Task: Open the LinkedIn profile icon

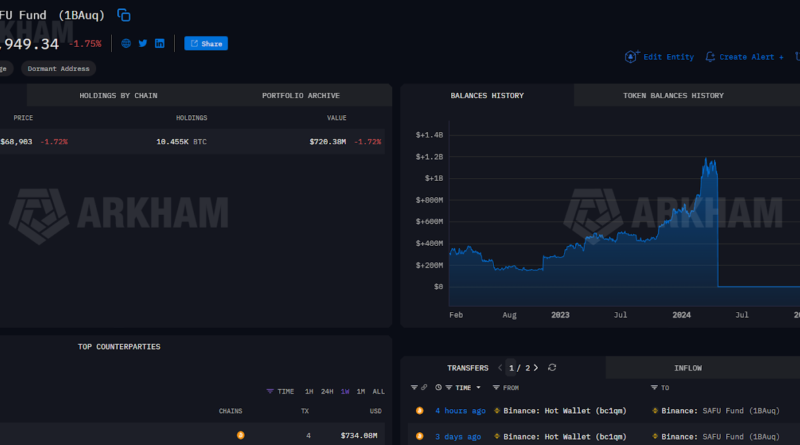Action: pyautogui.click(x=160, y=43)
